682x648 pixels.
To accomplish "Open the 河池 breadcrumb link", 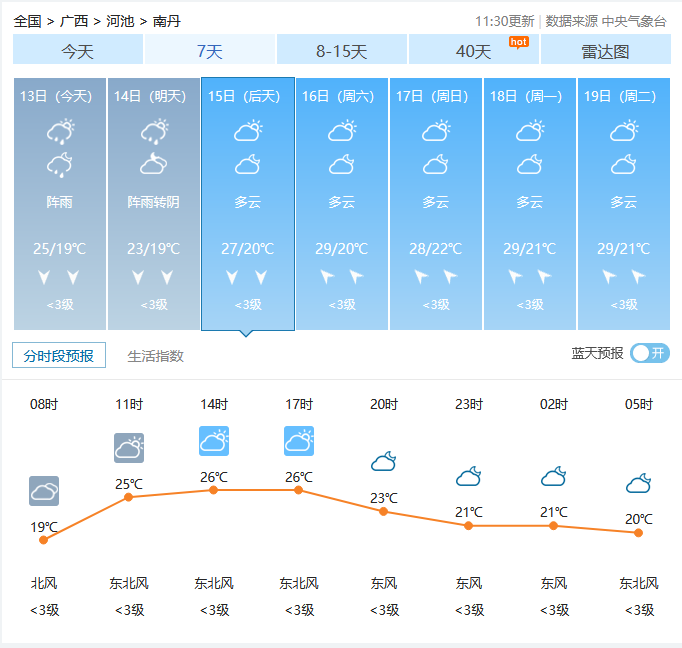I will pos(121,21).
